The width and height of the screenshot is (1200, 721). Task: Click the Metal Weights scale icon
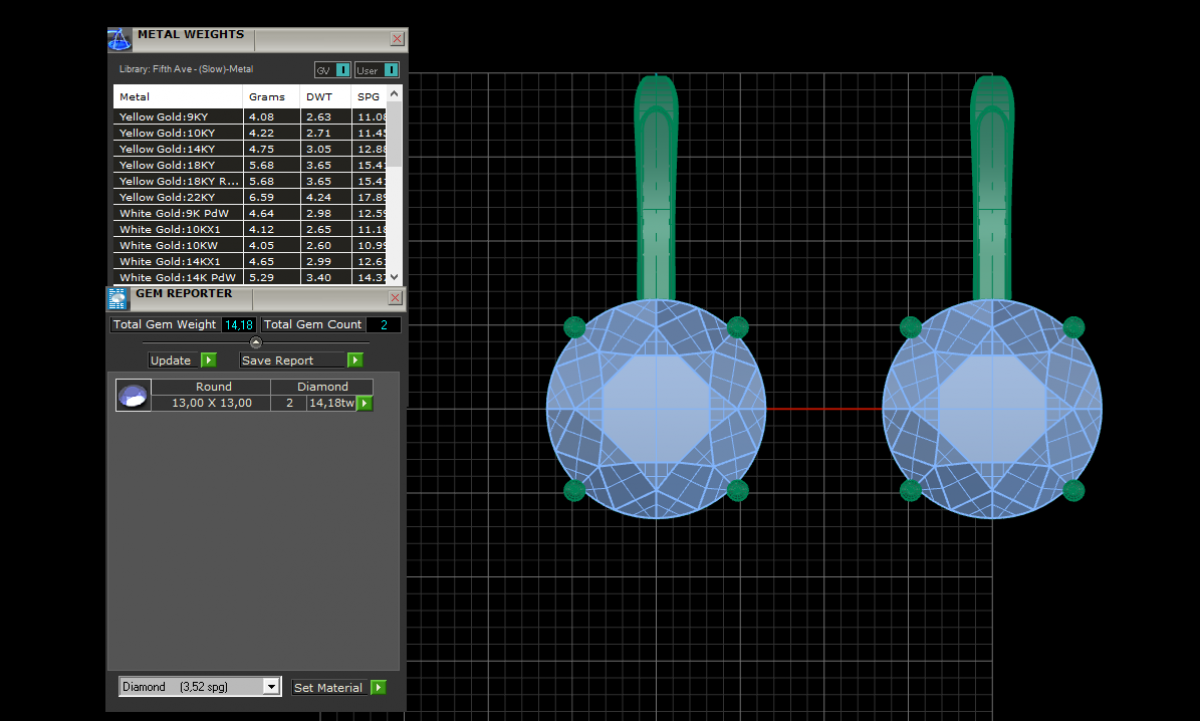[119, 40]
